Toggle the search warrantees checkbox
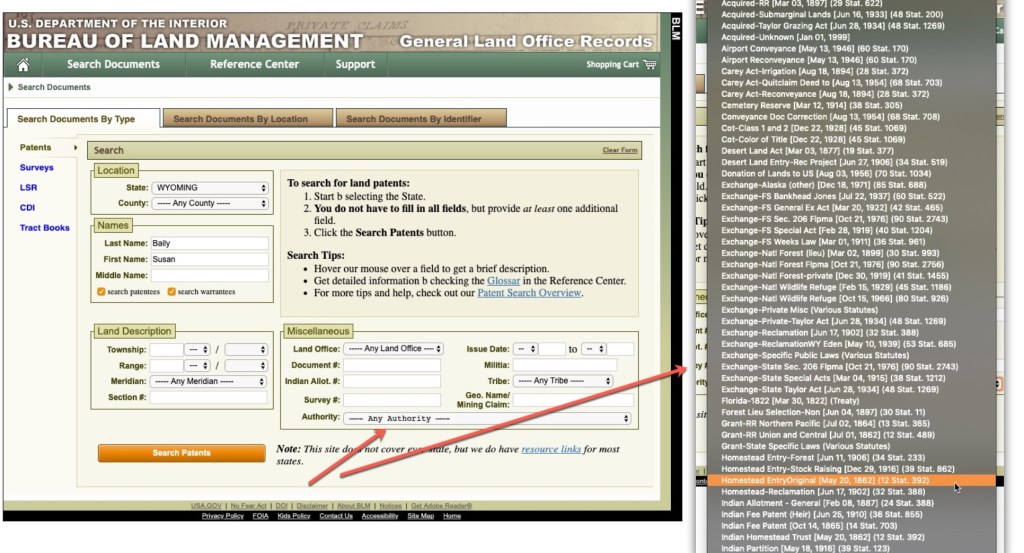Image resolution: width=1024 pixels, height=553 pixels. tap(172, 292)
